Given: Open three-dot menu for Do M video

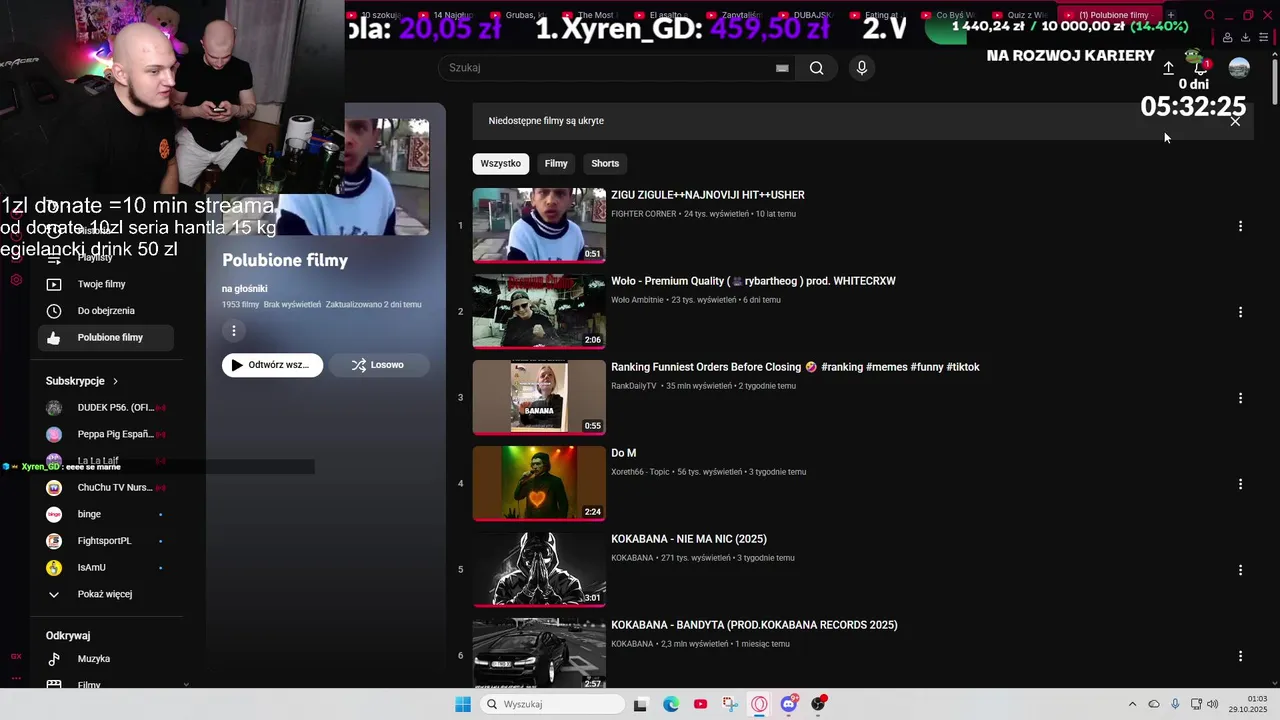Looking at the screenshot, I should [1240, 484].
